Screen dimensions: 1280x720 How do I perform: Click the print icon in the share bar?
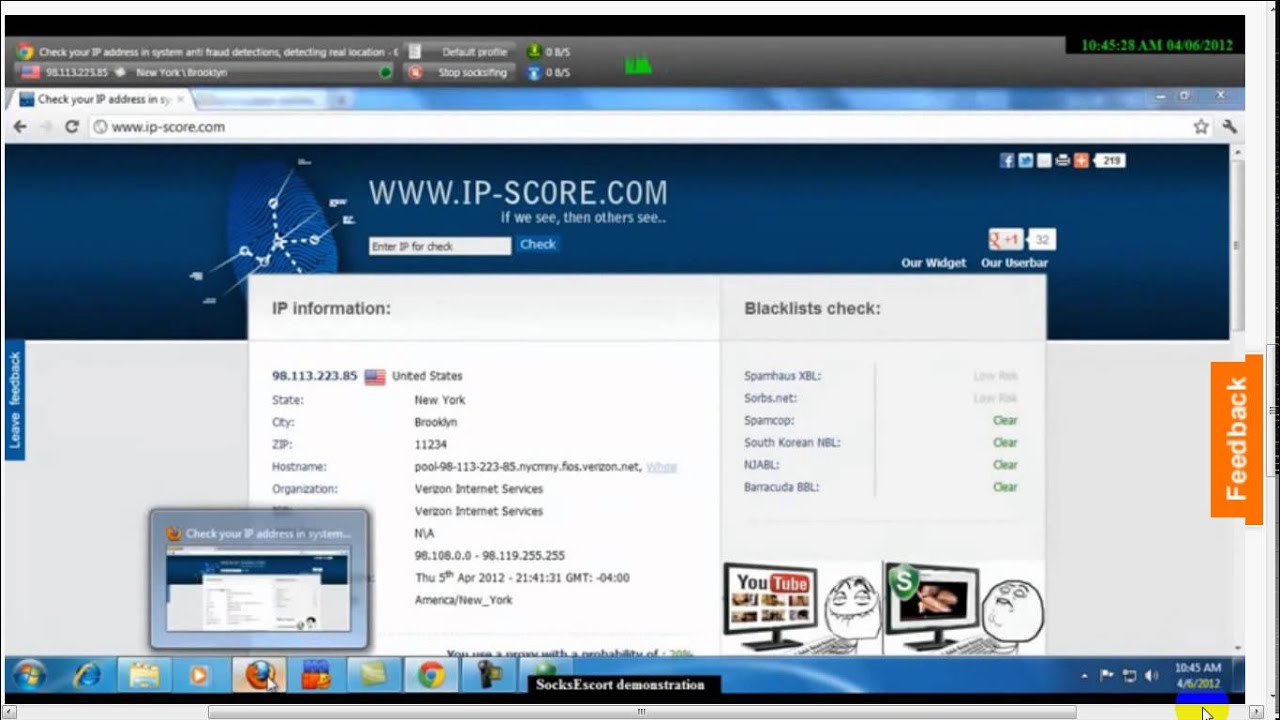tap(1062, 160)
